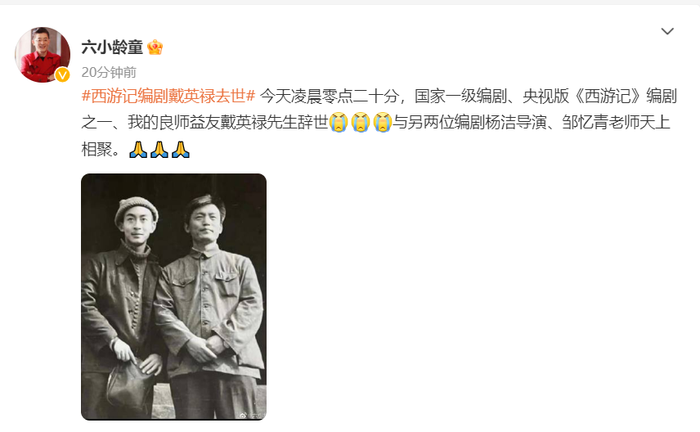Expand the post options chevron menu
The width and height of the screenshot is (700, 432).
point(667,31)
